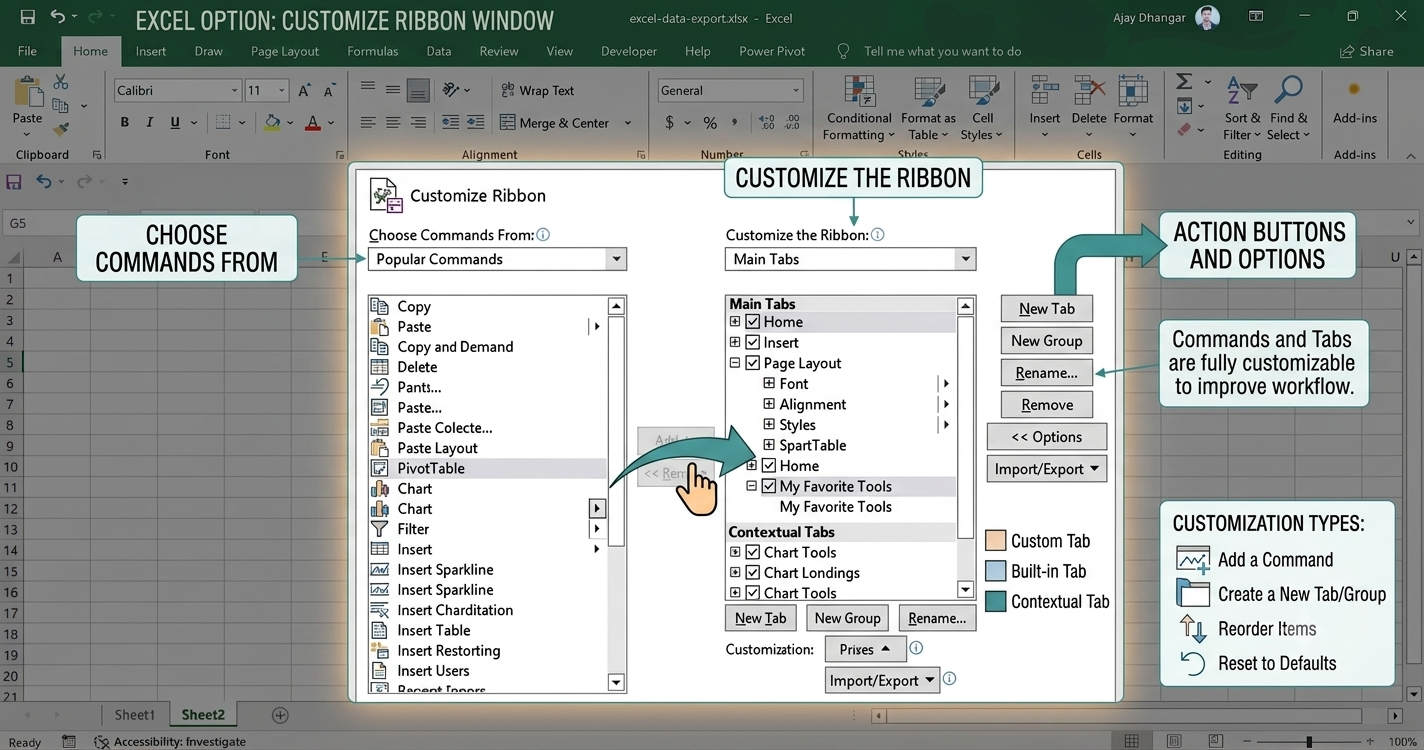Click the << Options button
Viewport: 1424px width, 750px height.
pos(1047,437)
